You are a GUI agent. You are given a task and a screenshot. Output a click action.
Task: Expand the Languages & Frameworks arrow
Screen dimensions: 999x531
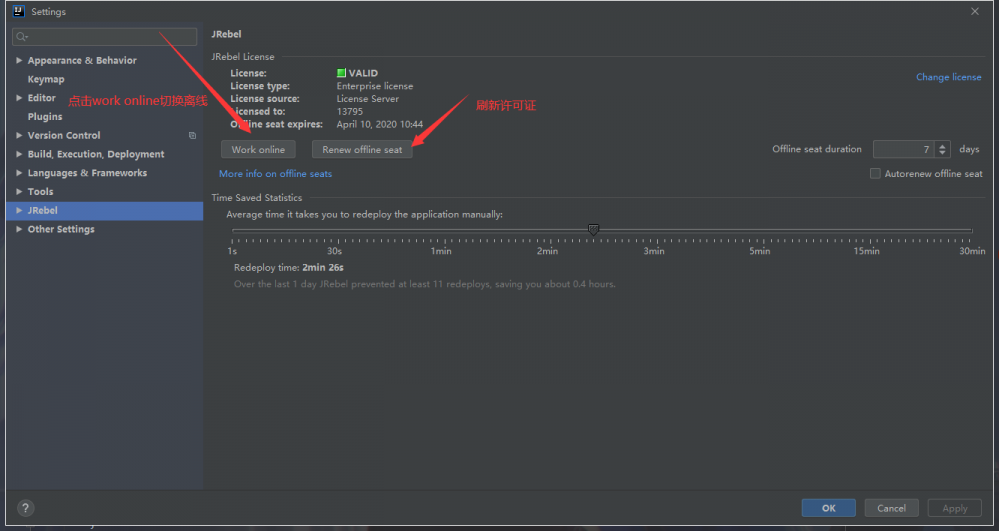pyautogui.click(x=19, y=173)
